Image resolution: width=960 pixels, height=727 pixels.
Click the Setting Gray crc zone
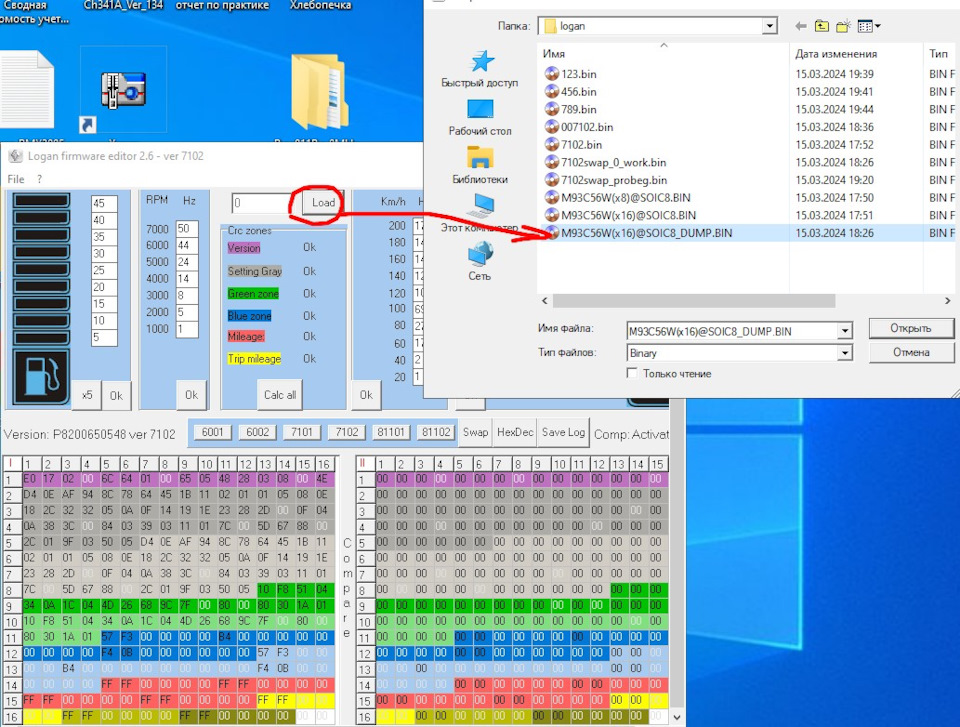click(x=255, y=271)
